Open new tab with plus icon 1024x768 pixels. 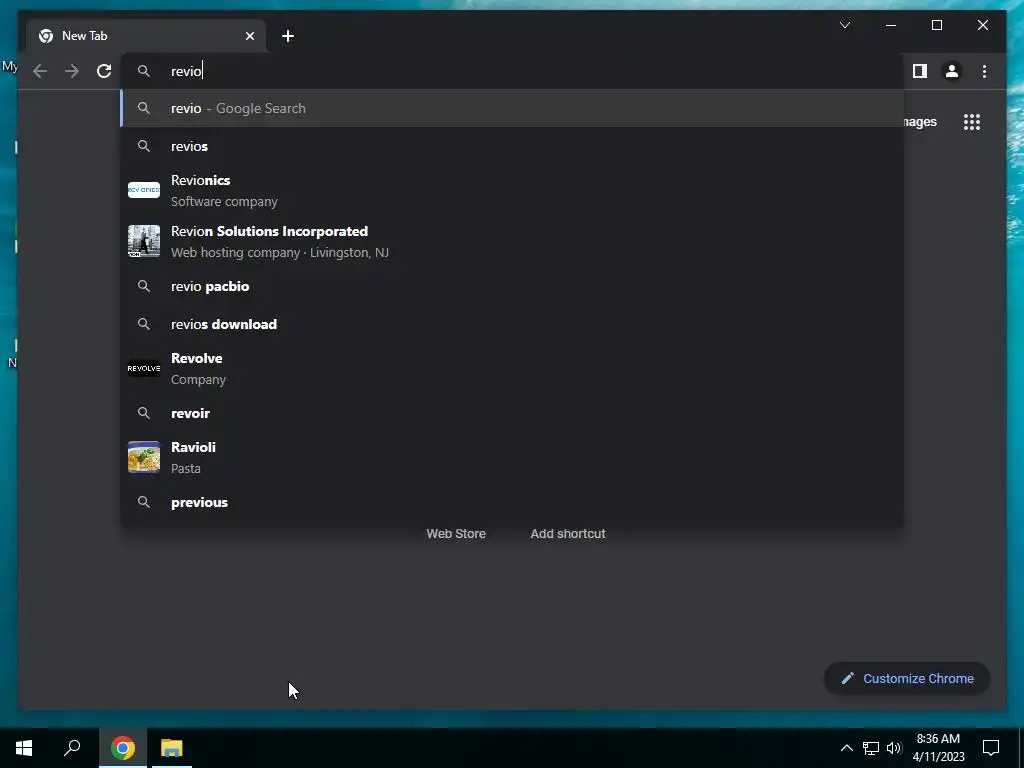click(x=288, y=36)
